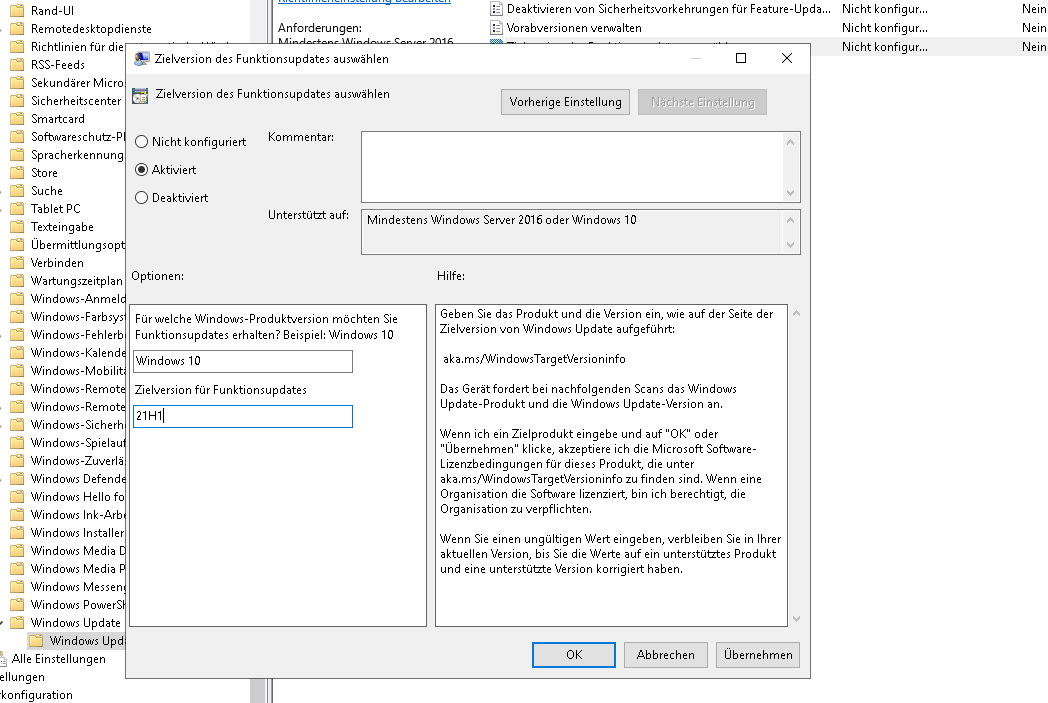Image resolution: width=1048 pixels, height=703 pixels.
Task: Click the icon next to 'Vorabversionen verwalten'
Action: (495, 28)
